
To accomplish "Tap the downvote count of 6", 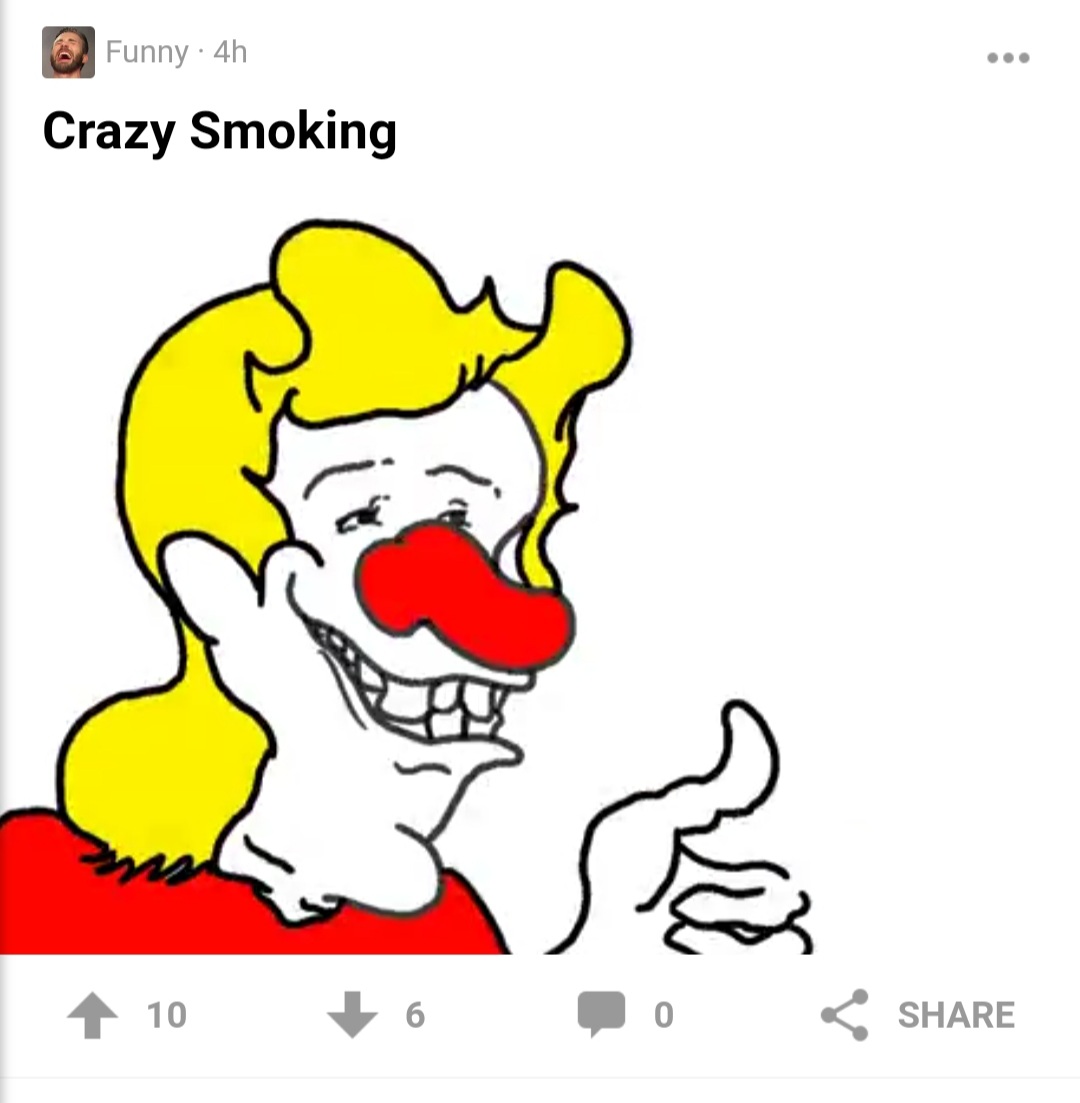I will tap(415, 1015).
